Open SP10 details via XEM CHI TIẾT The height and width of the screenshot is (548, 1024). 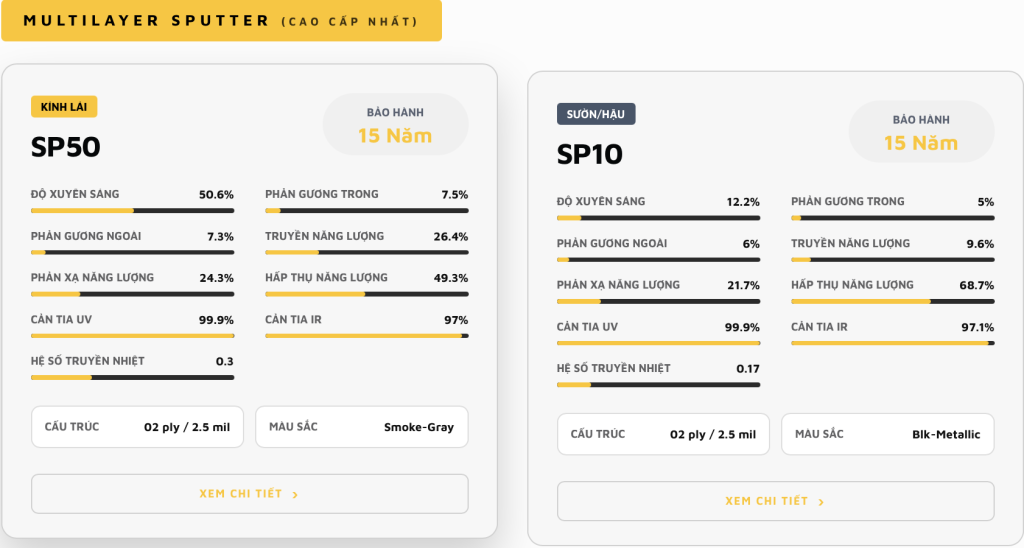coord(775,501)
